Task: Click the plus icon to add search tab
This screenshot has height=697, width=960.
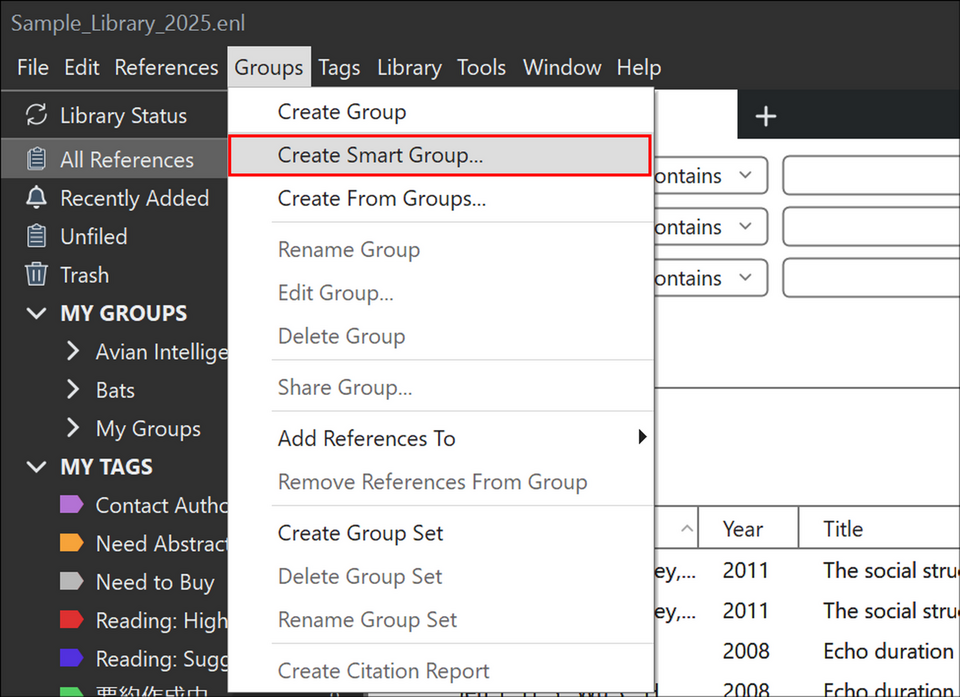Action: [765, 116]
